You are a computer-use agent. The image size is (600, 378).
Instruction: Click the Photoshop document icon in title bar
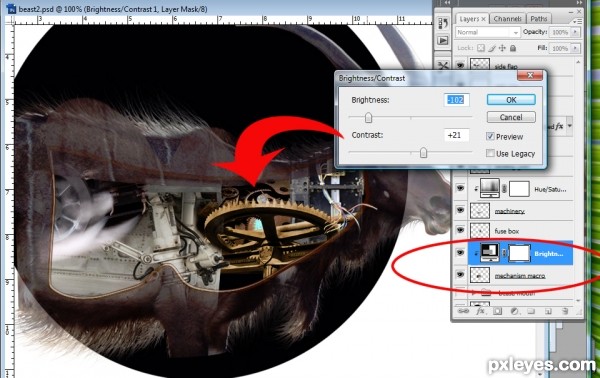pyautogui.click(x=11, y=8)
